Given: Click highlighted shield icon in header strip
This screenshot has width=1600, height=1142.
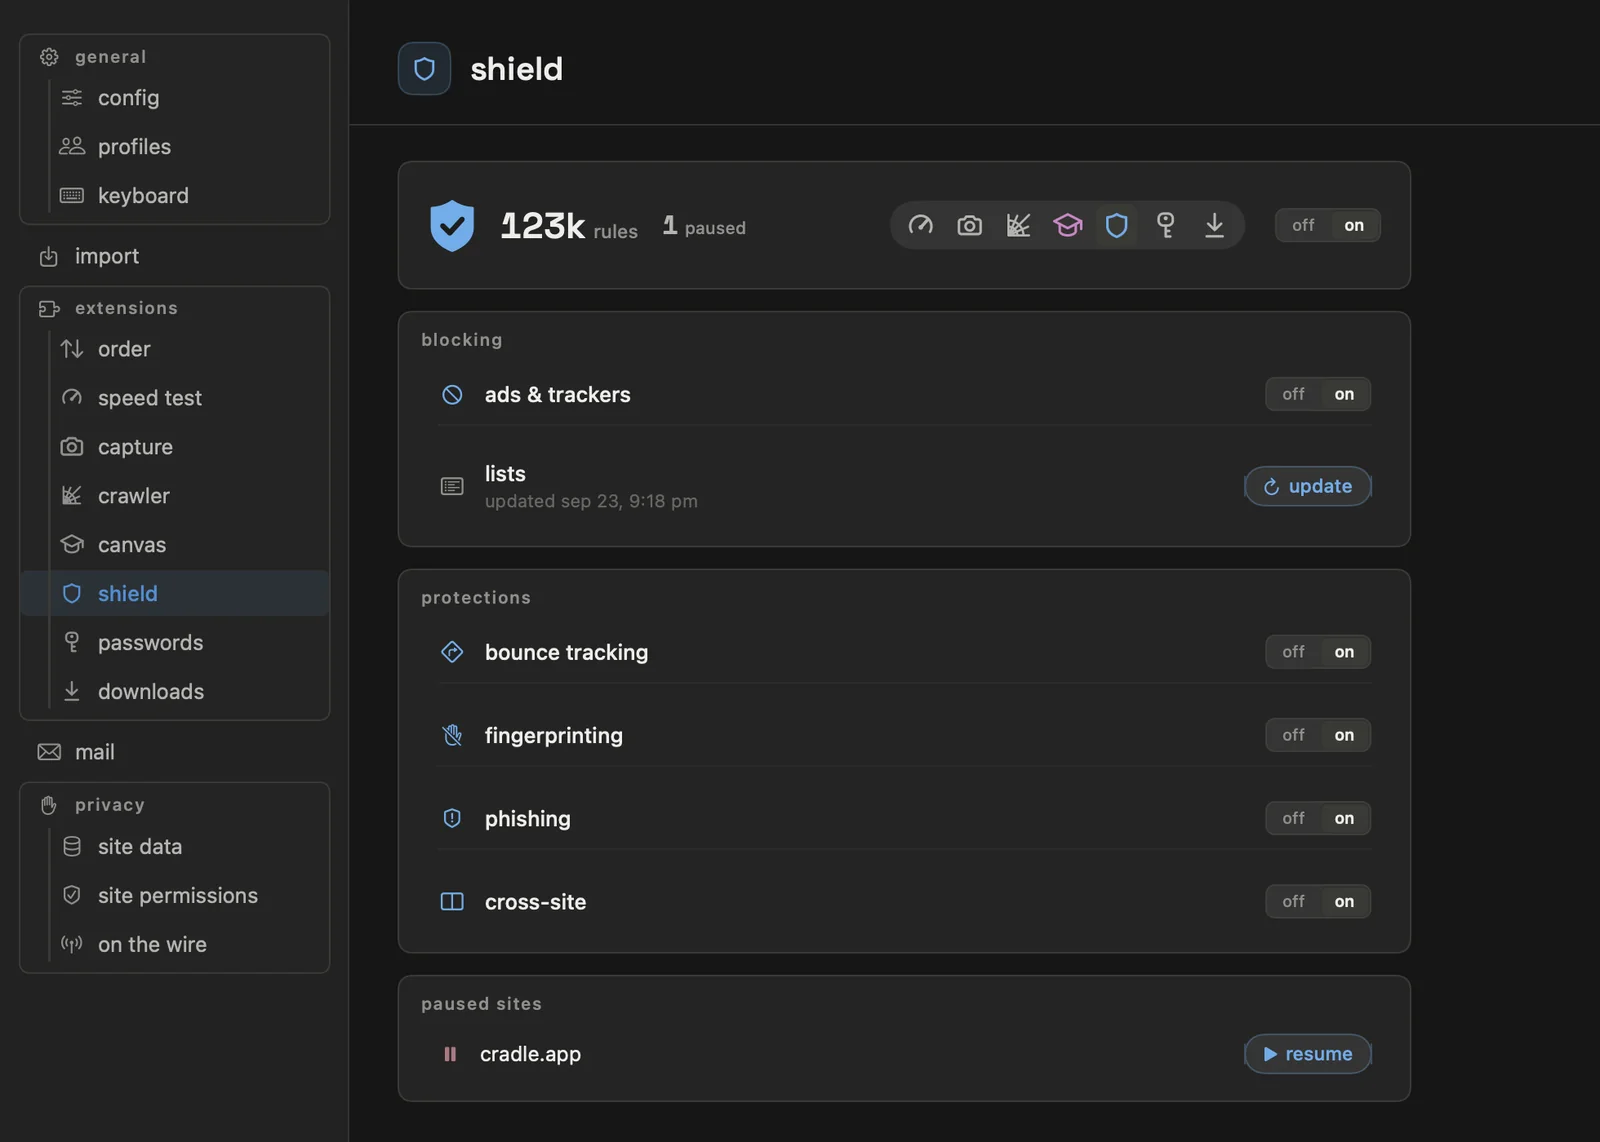Looking at the screenshot, I should coord(1116,225).
